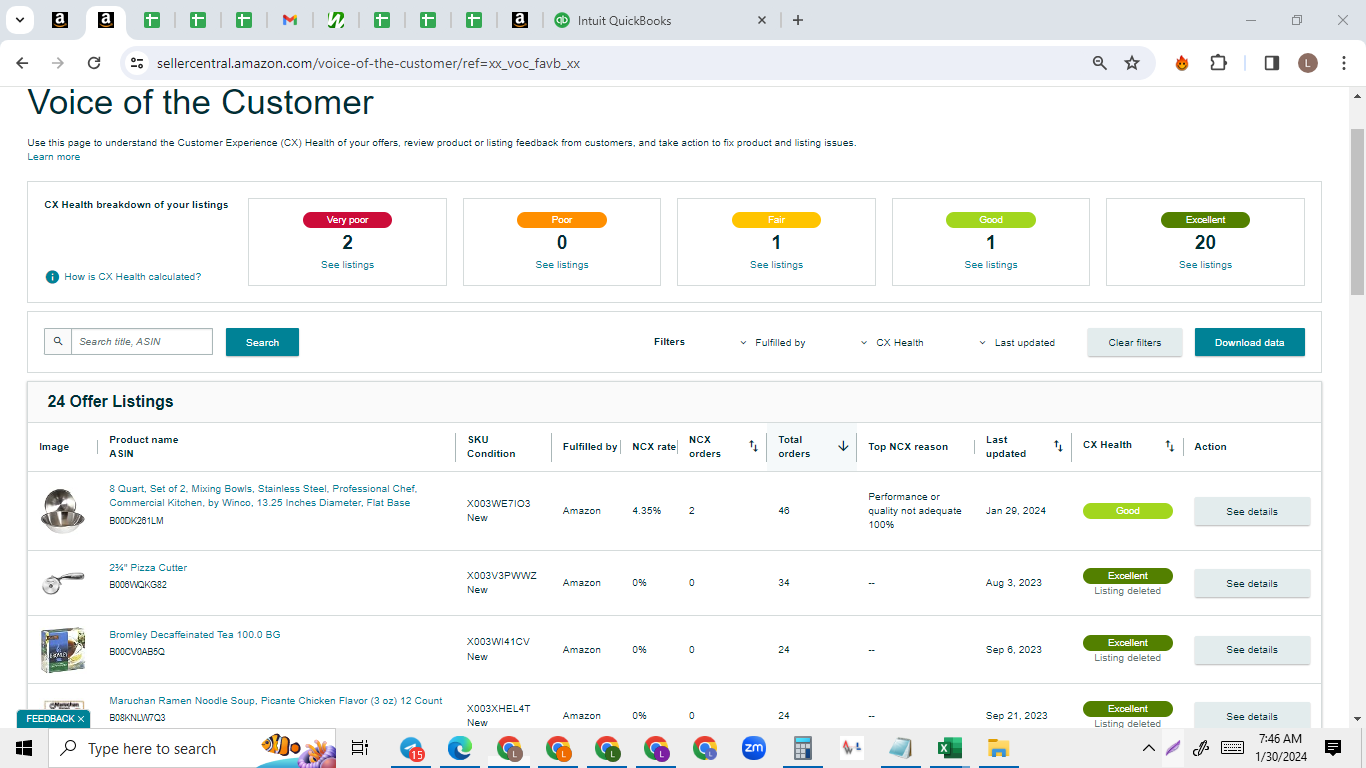Click the magnifier icon in search box
Image resolution: width=1366 pixels, height=768 pixels.
58,342
